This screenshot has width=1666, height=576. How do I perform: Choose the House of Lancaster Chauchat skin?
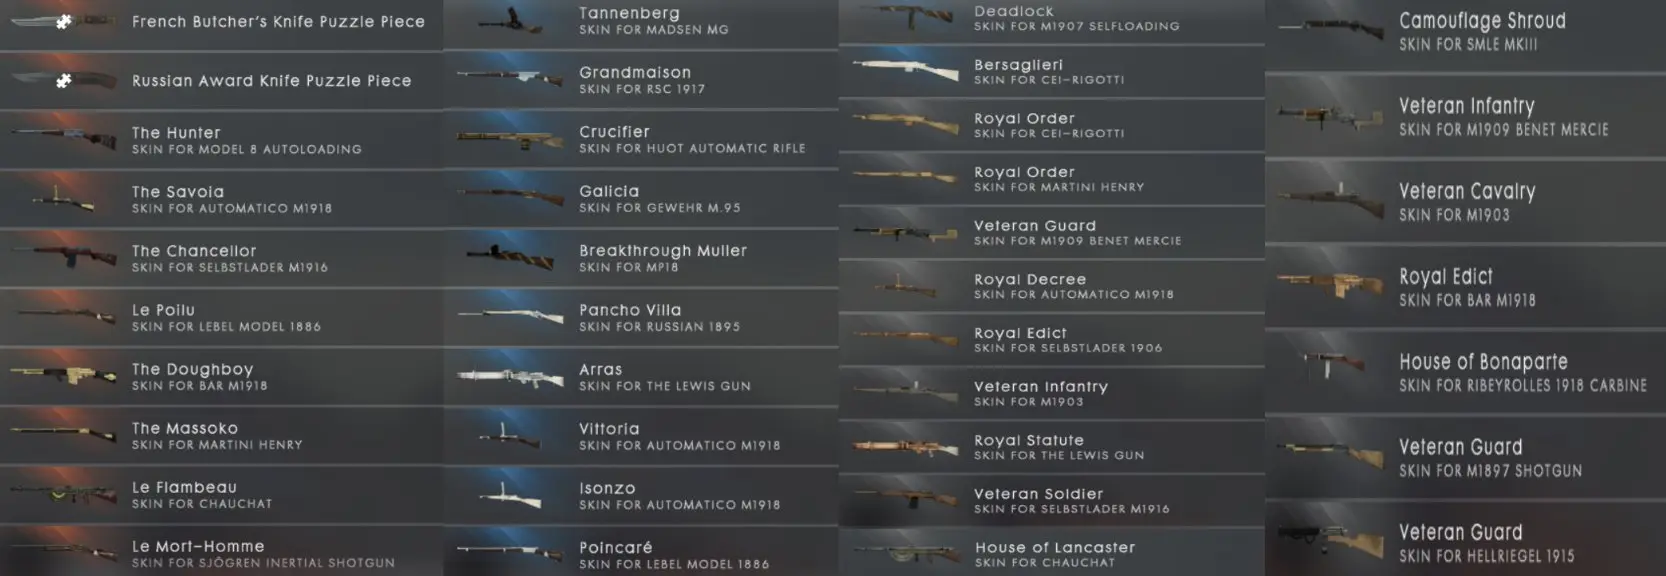pos(1051,554)
